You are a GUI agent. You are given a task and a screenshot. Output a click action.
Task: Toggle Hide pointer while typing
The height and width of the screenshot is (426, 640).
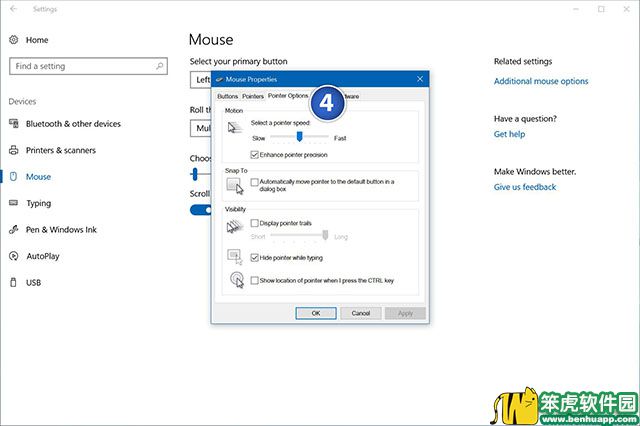(255, 257)
